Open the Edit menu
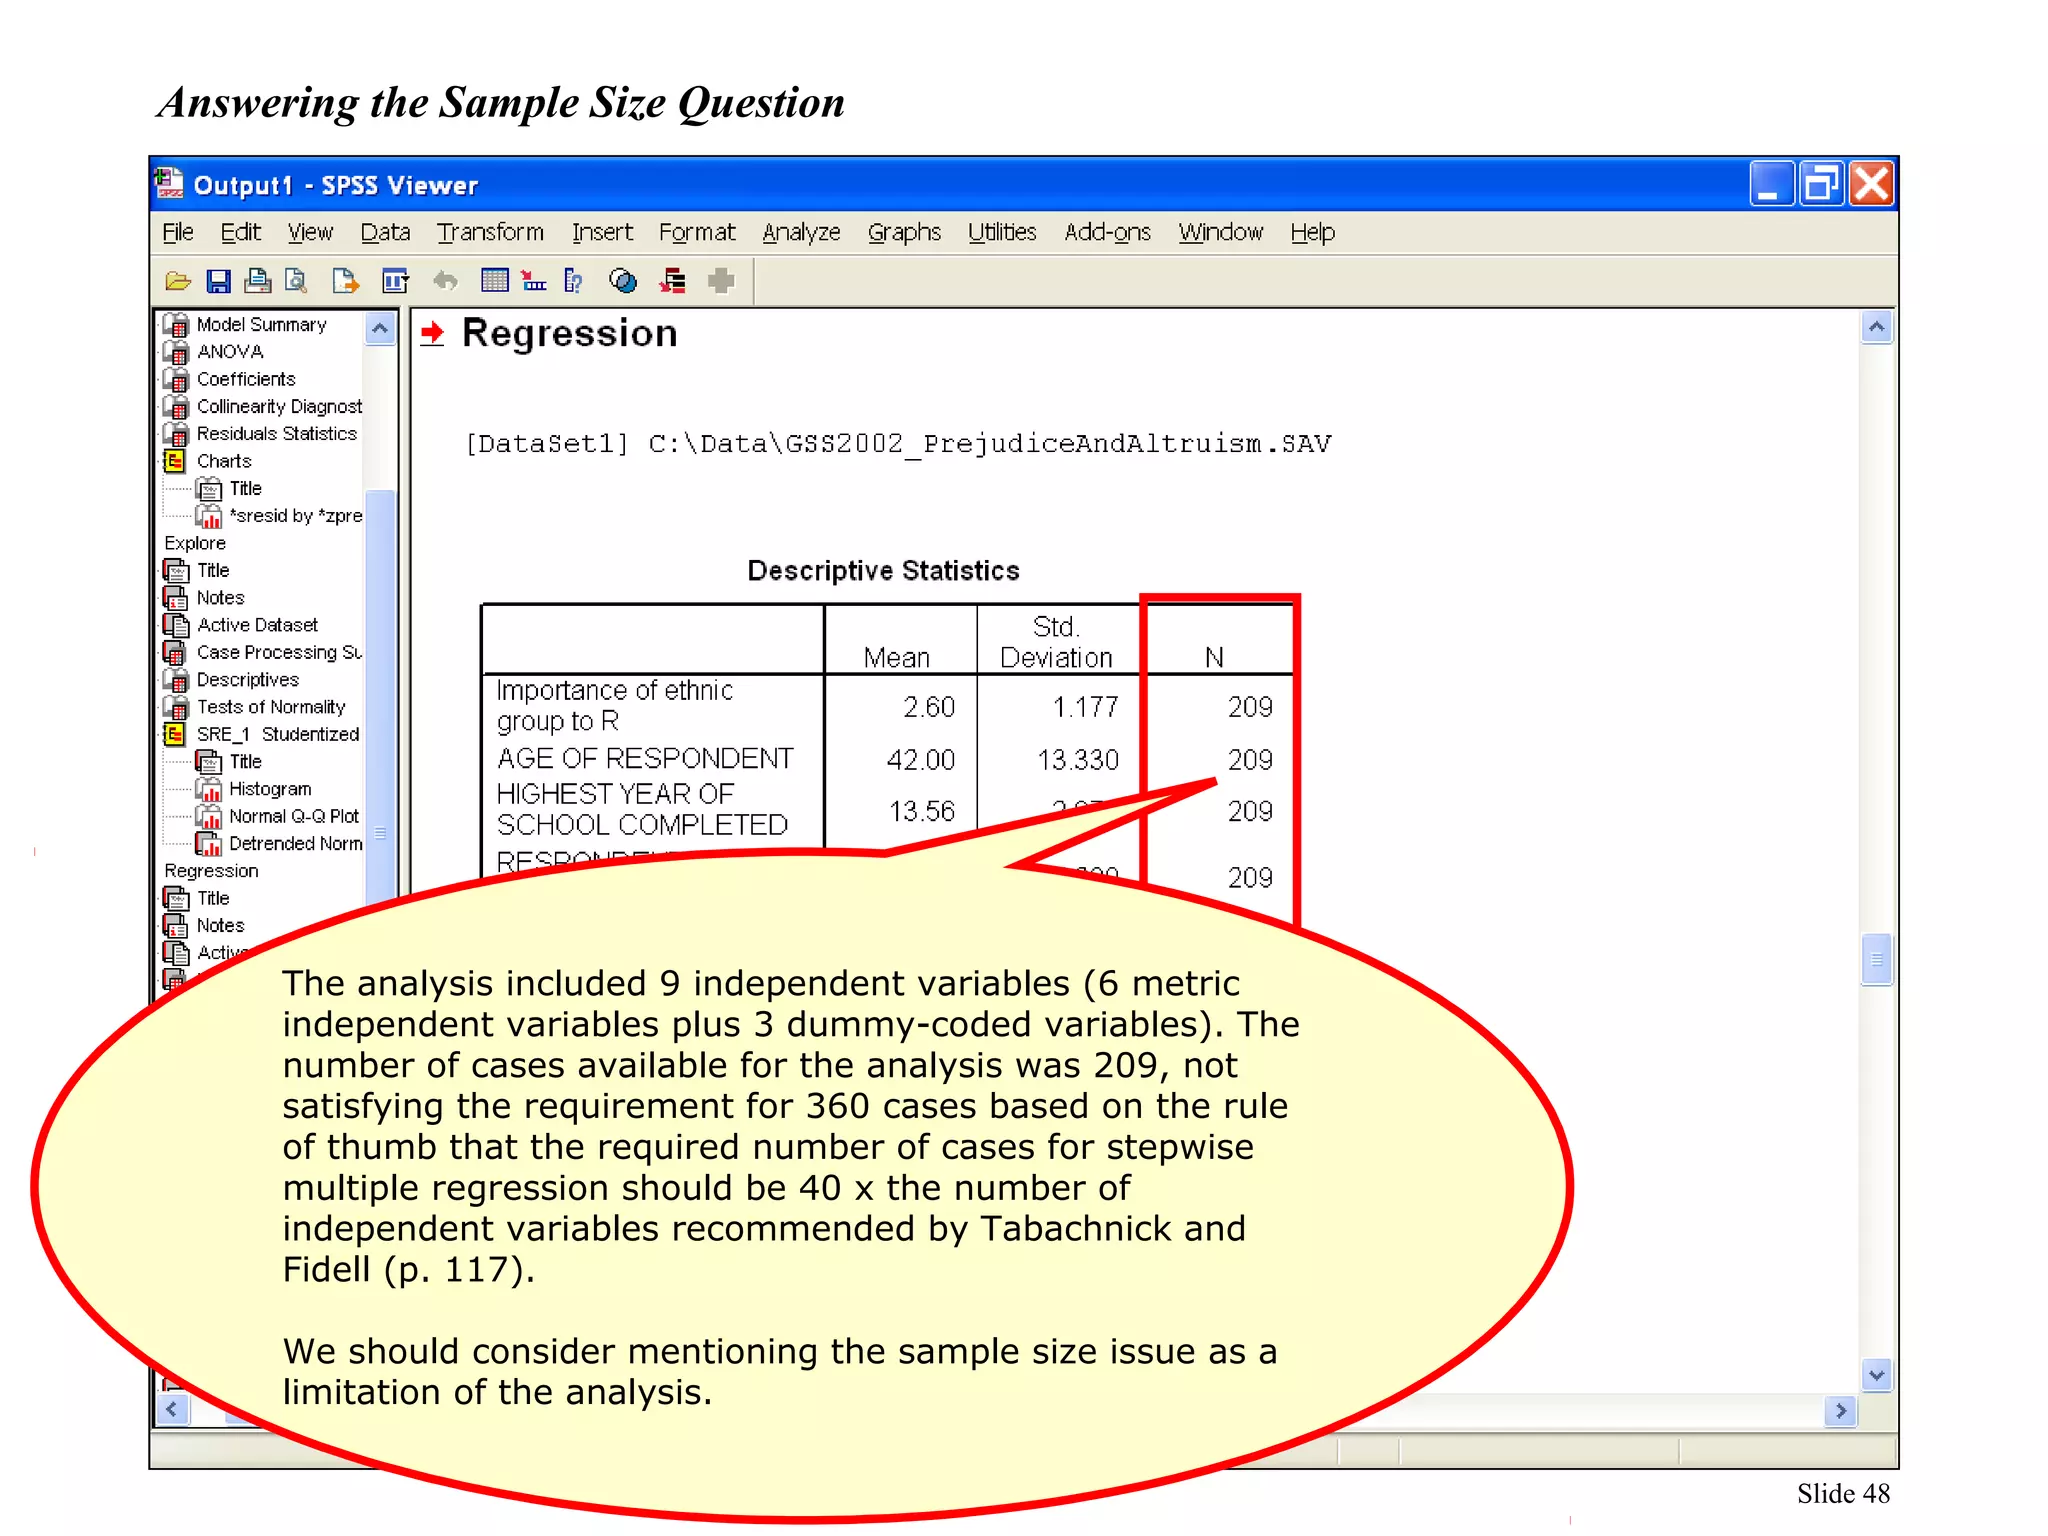The image size is (2048, 1536). [241, 232]
